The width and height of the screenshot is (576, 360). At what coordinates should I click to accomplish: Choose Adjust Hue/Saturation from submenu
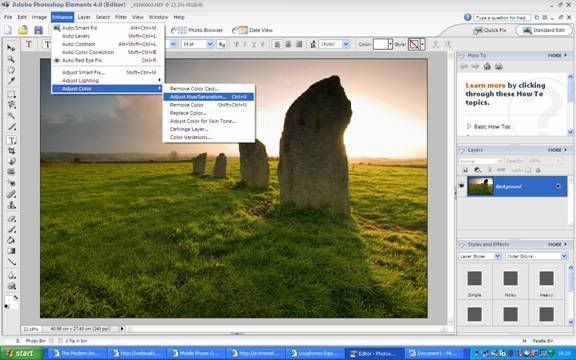point(208,97)
